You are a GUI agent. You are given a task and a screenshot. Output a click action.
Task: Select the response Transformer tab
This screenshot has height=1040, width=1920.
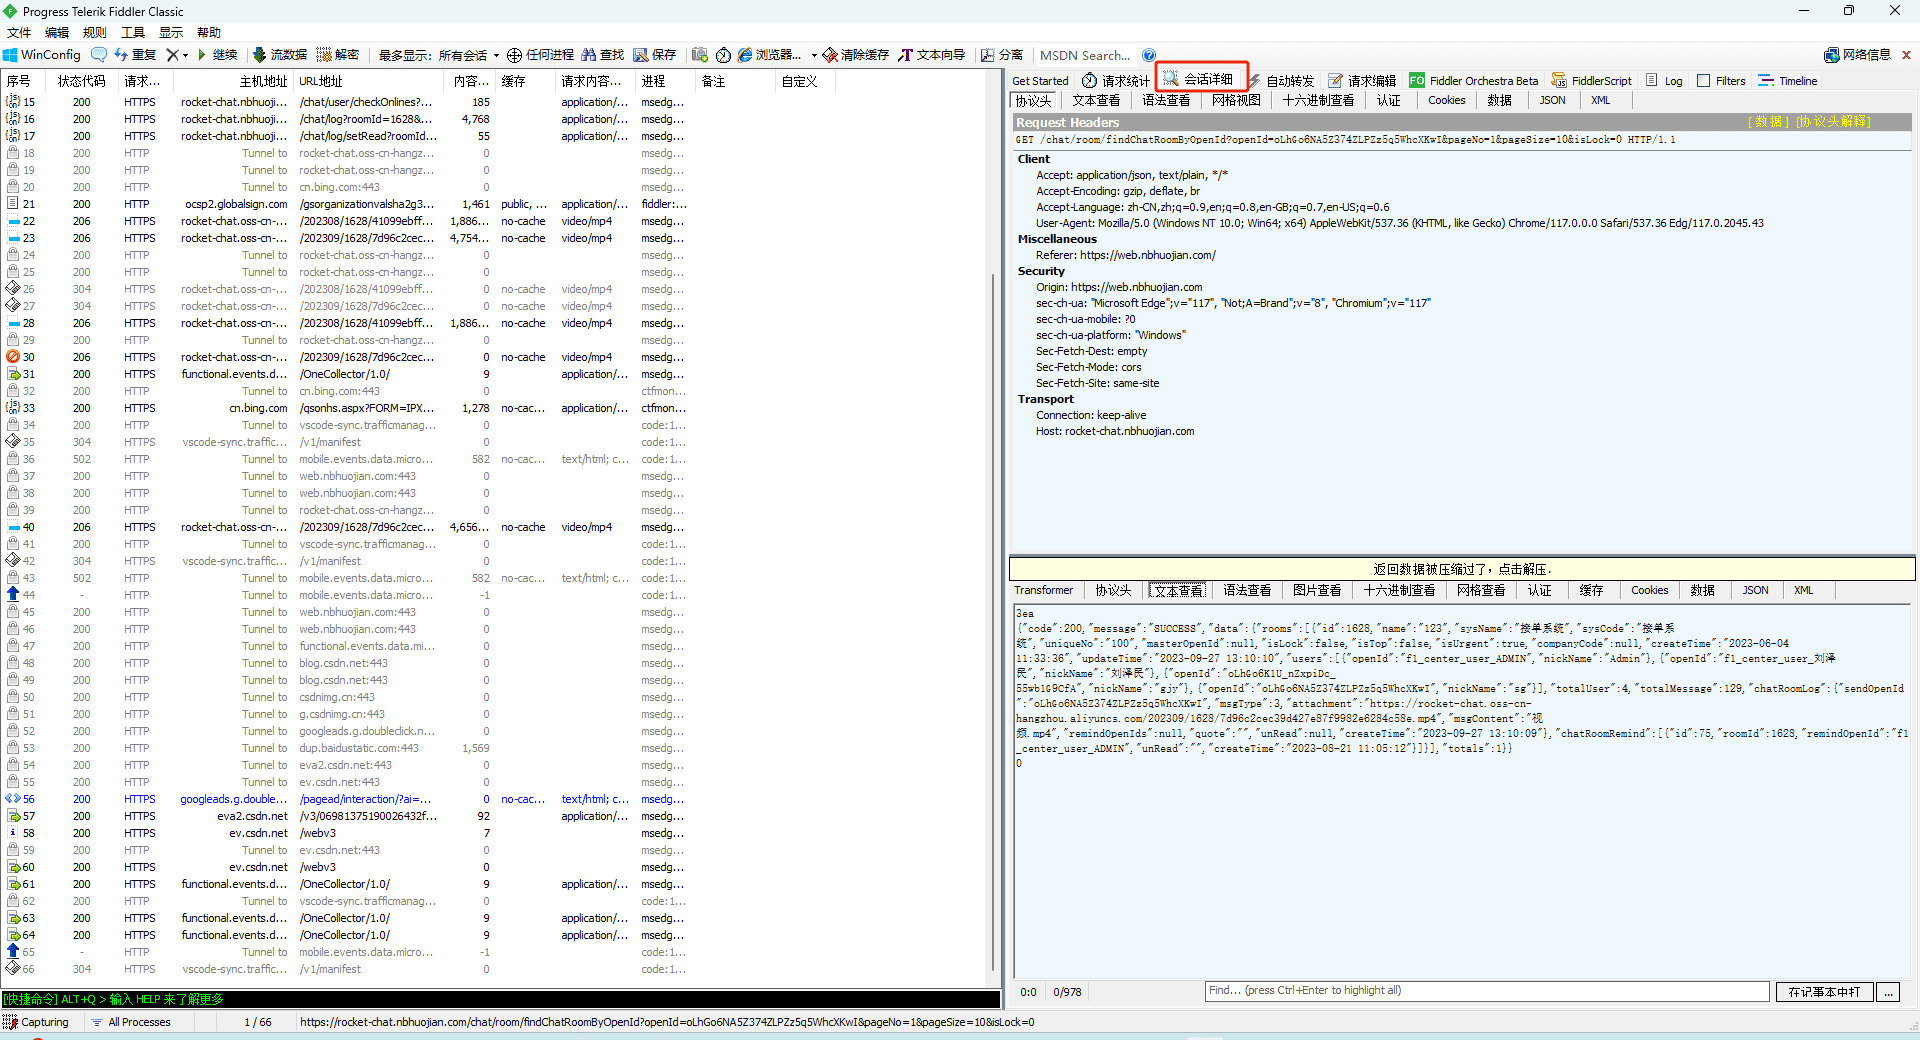pos(1043,590)
